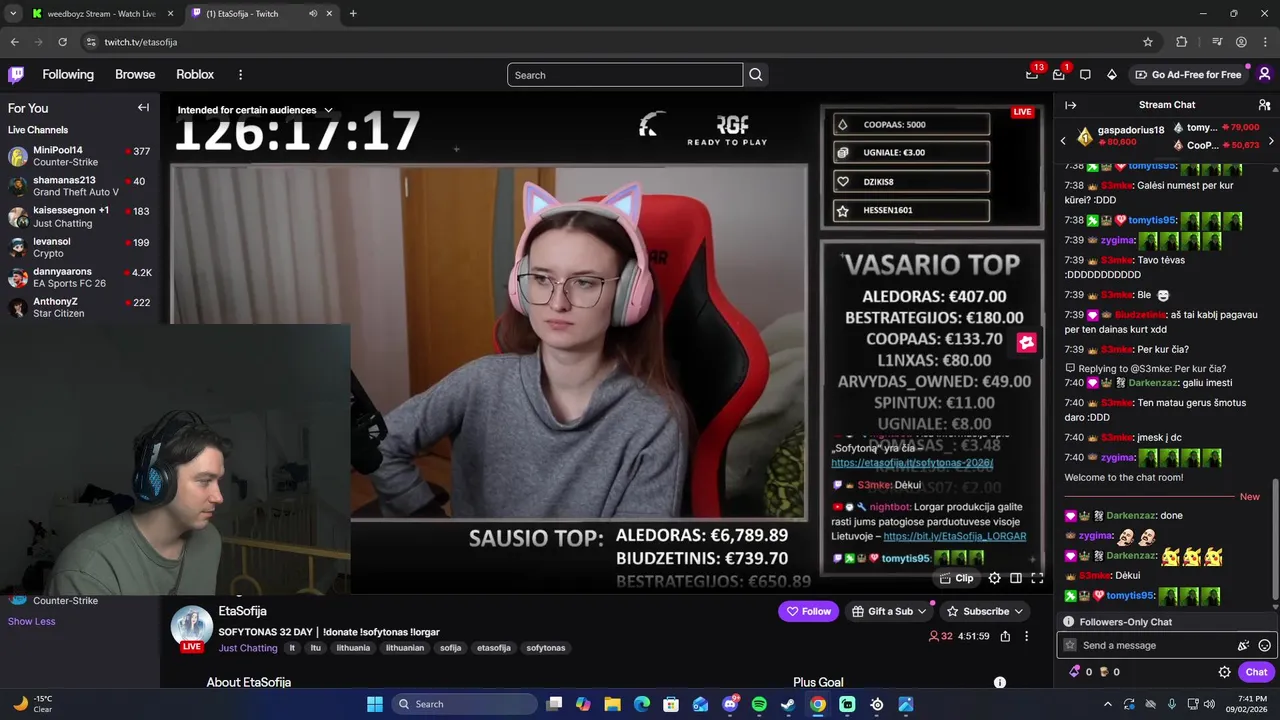Click the chat scrollbar
The image size is (1280, 720).
(1275, 539)
